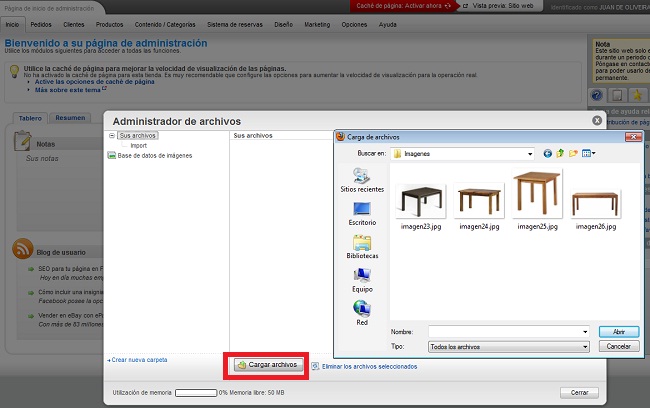Open the Opciones menu
This screenshot has width=650, height=408.
tap(354, 24)
